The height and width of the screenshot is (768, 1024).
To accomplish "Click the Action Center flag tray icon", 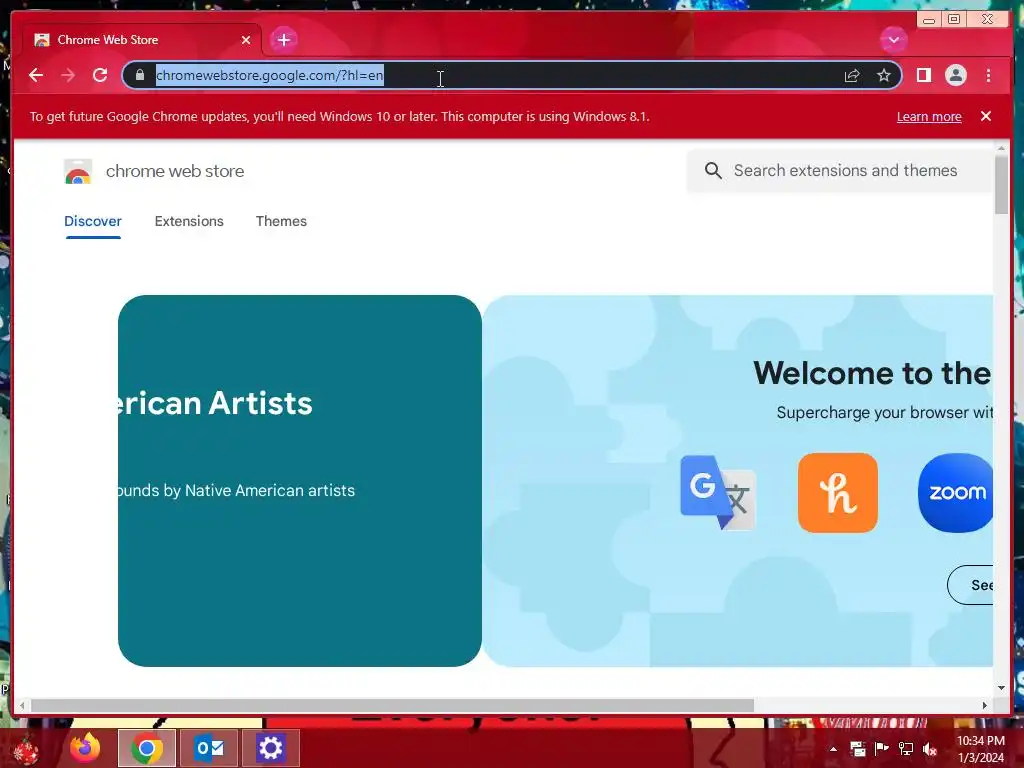I will pos(882,749).
